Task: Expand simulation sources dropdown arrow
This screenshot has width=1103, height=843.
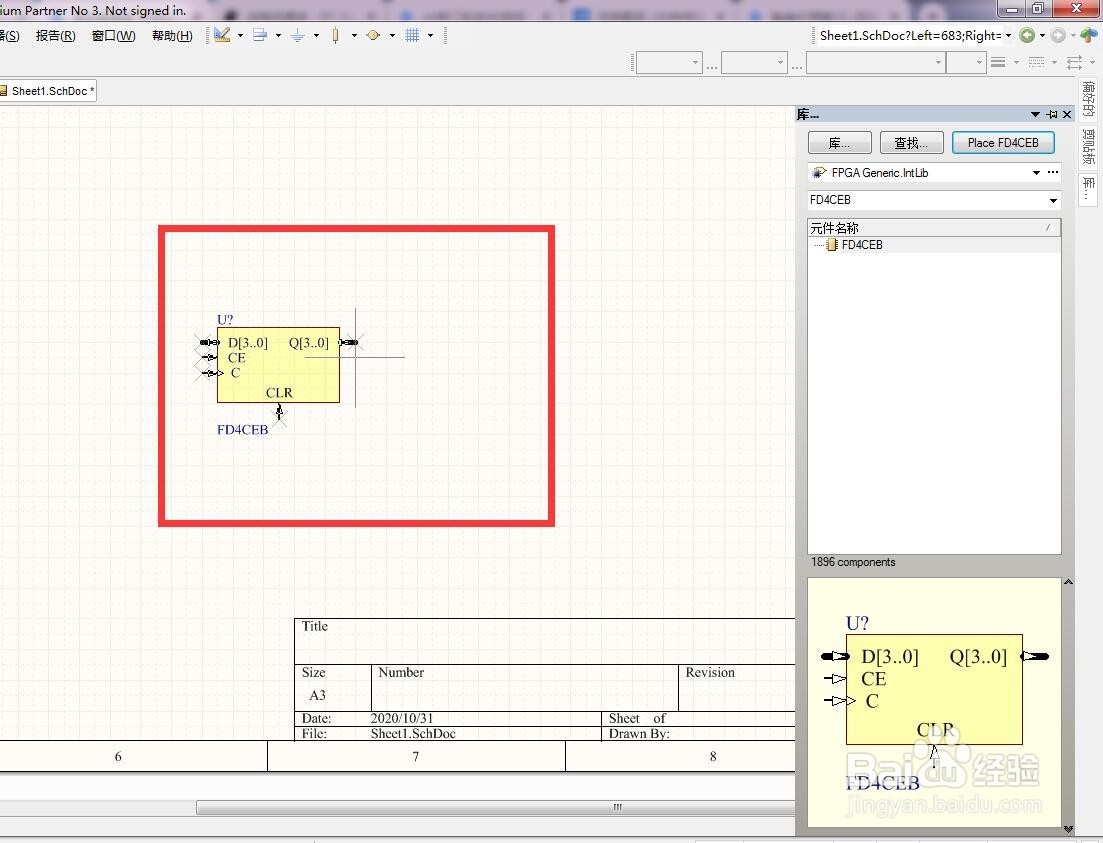Action: (393, 35)
